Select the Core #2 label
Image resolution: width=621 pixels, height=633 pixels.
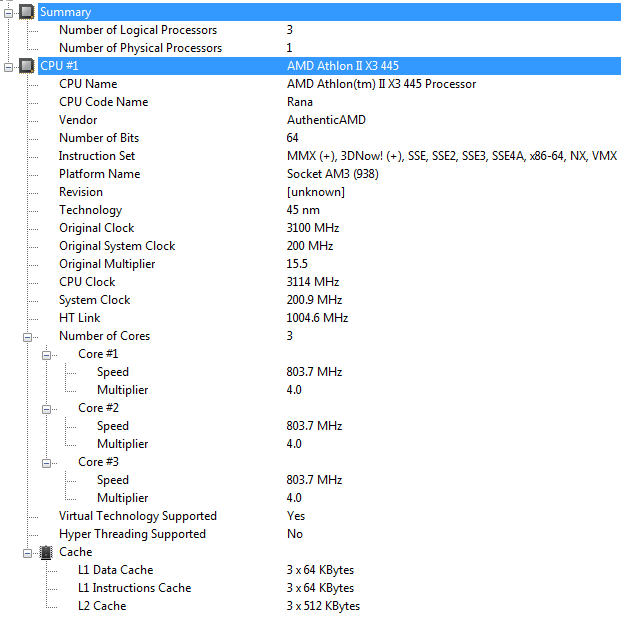click(x=99, y=408)
